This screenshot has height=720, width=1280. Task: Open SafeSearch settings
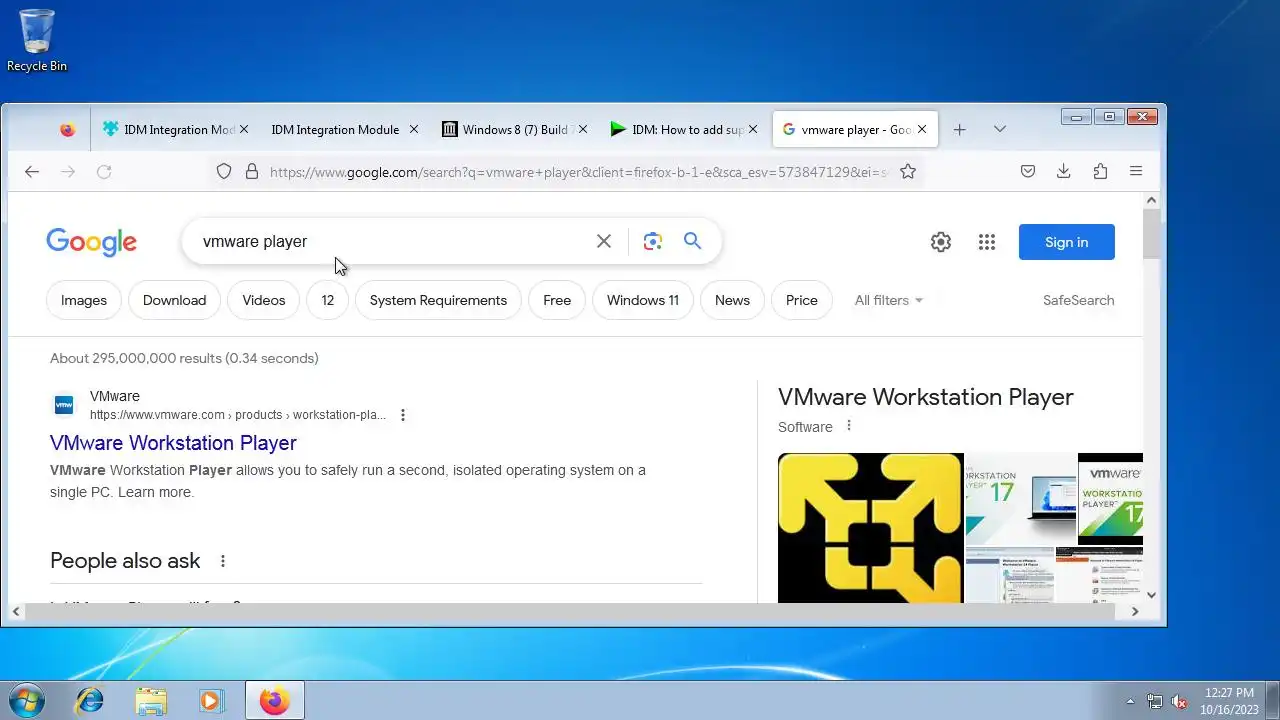point(1078,300)
